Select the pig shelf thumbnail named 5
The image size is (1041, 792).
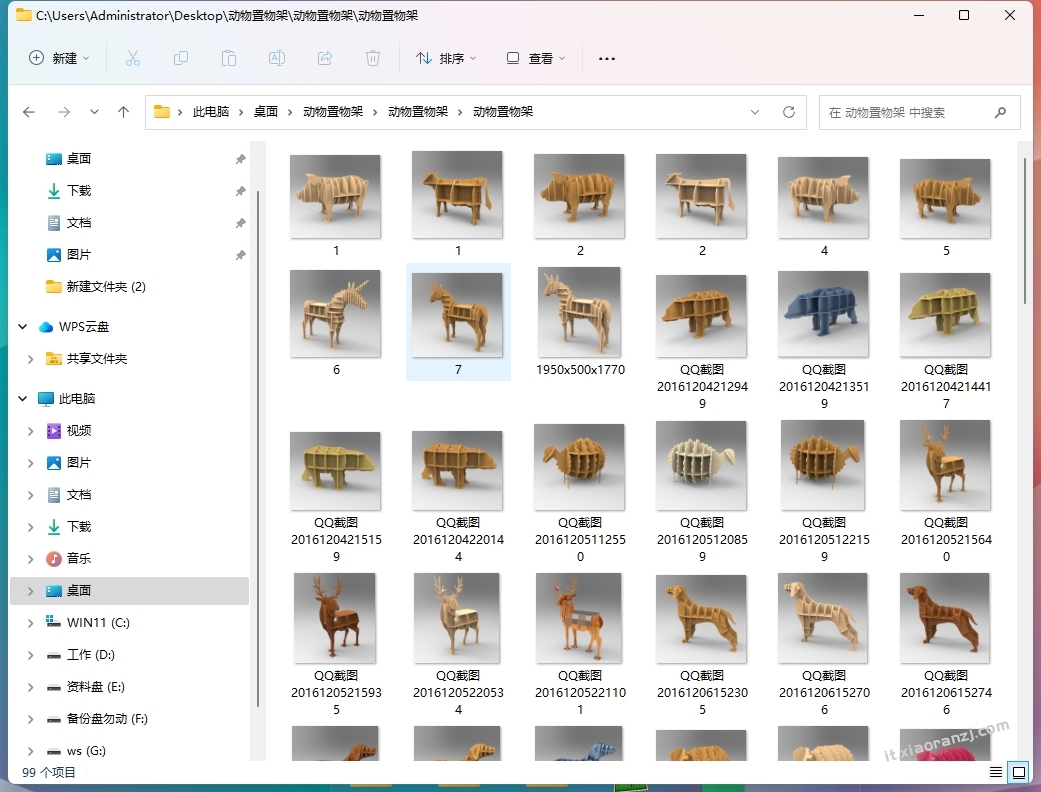click(x=945, y=198)
